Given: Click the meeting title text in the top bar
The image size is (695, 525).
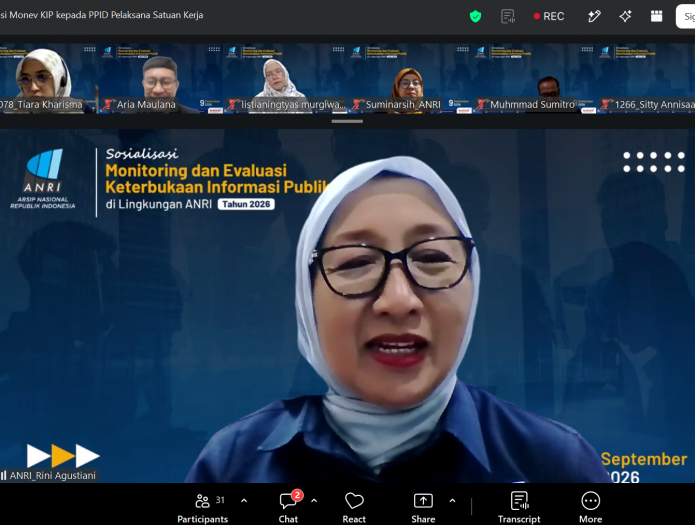Looking at the screenshot, I should point(102,15).
